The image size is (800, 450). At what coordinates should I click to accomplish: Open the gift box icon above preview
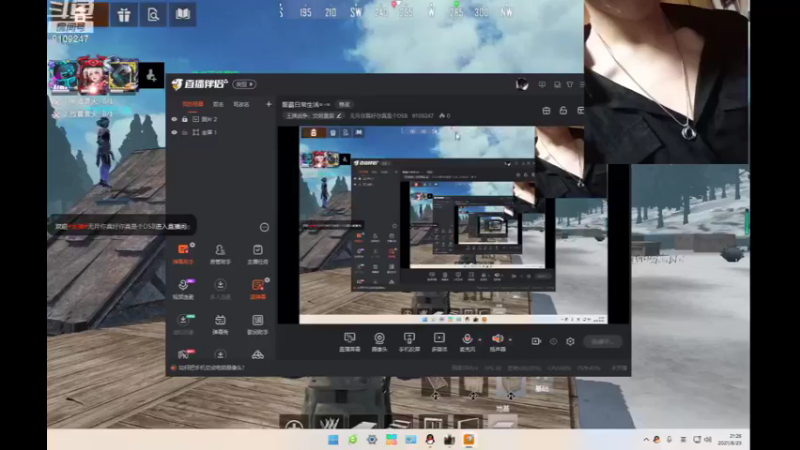546,111
